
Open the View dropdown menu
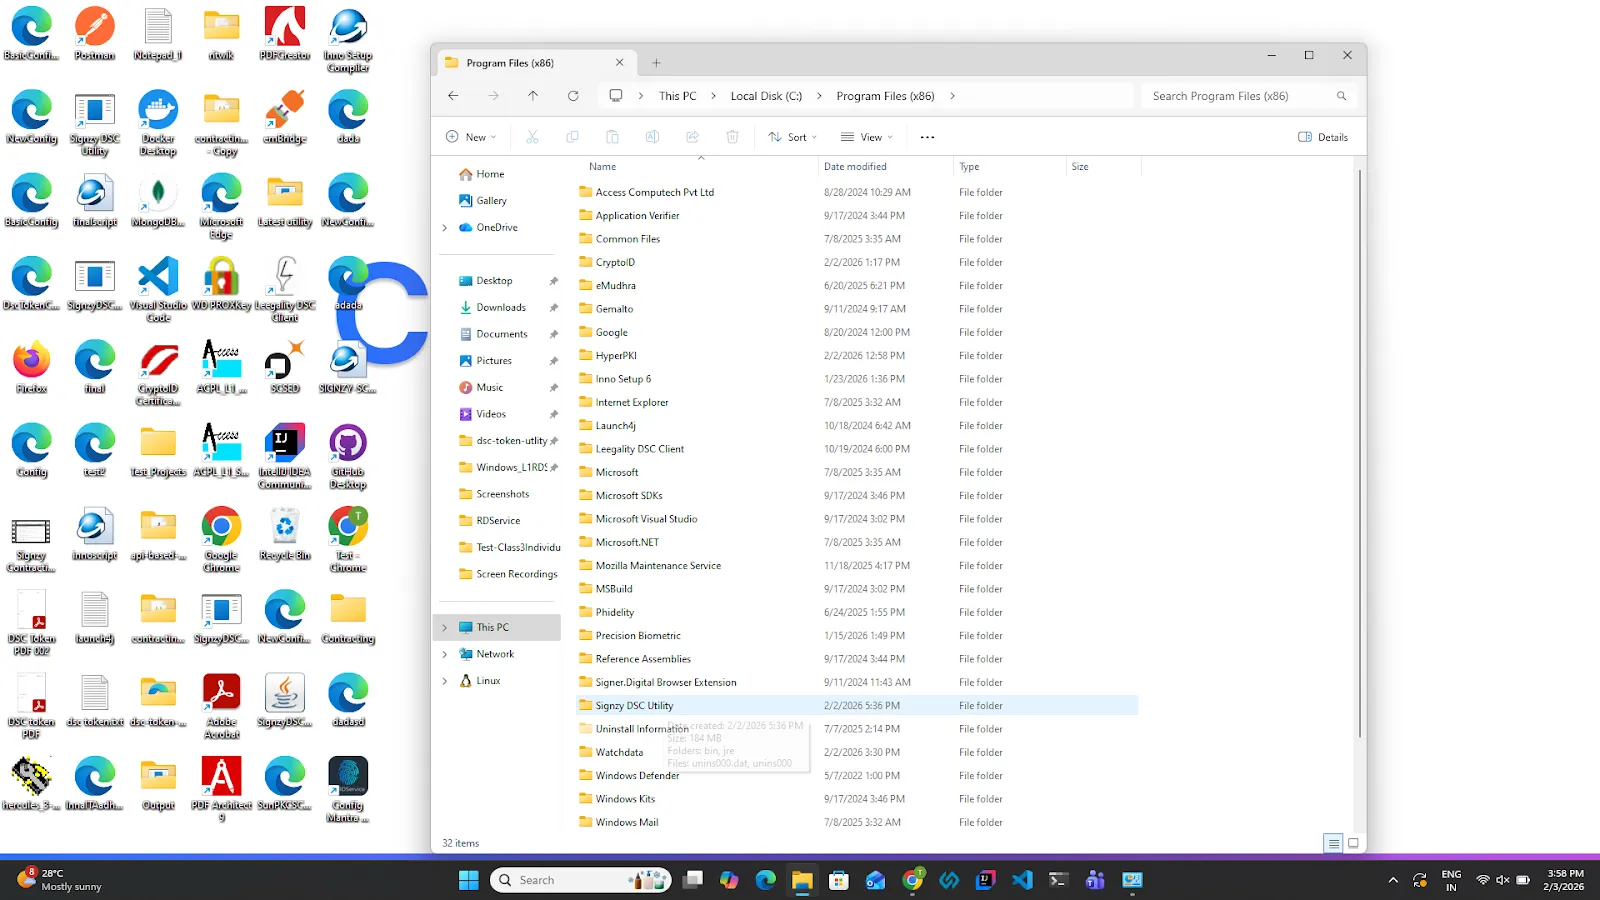pyautogui.click(x=867, y=137)
